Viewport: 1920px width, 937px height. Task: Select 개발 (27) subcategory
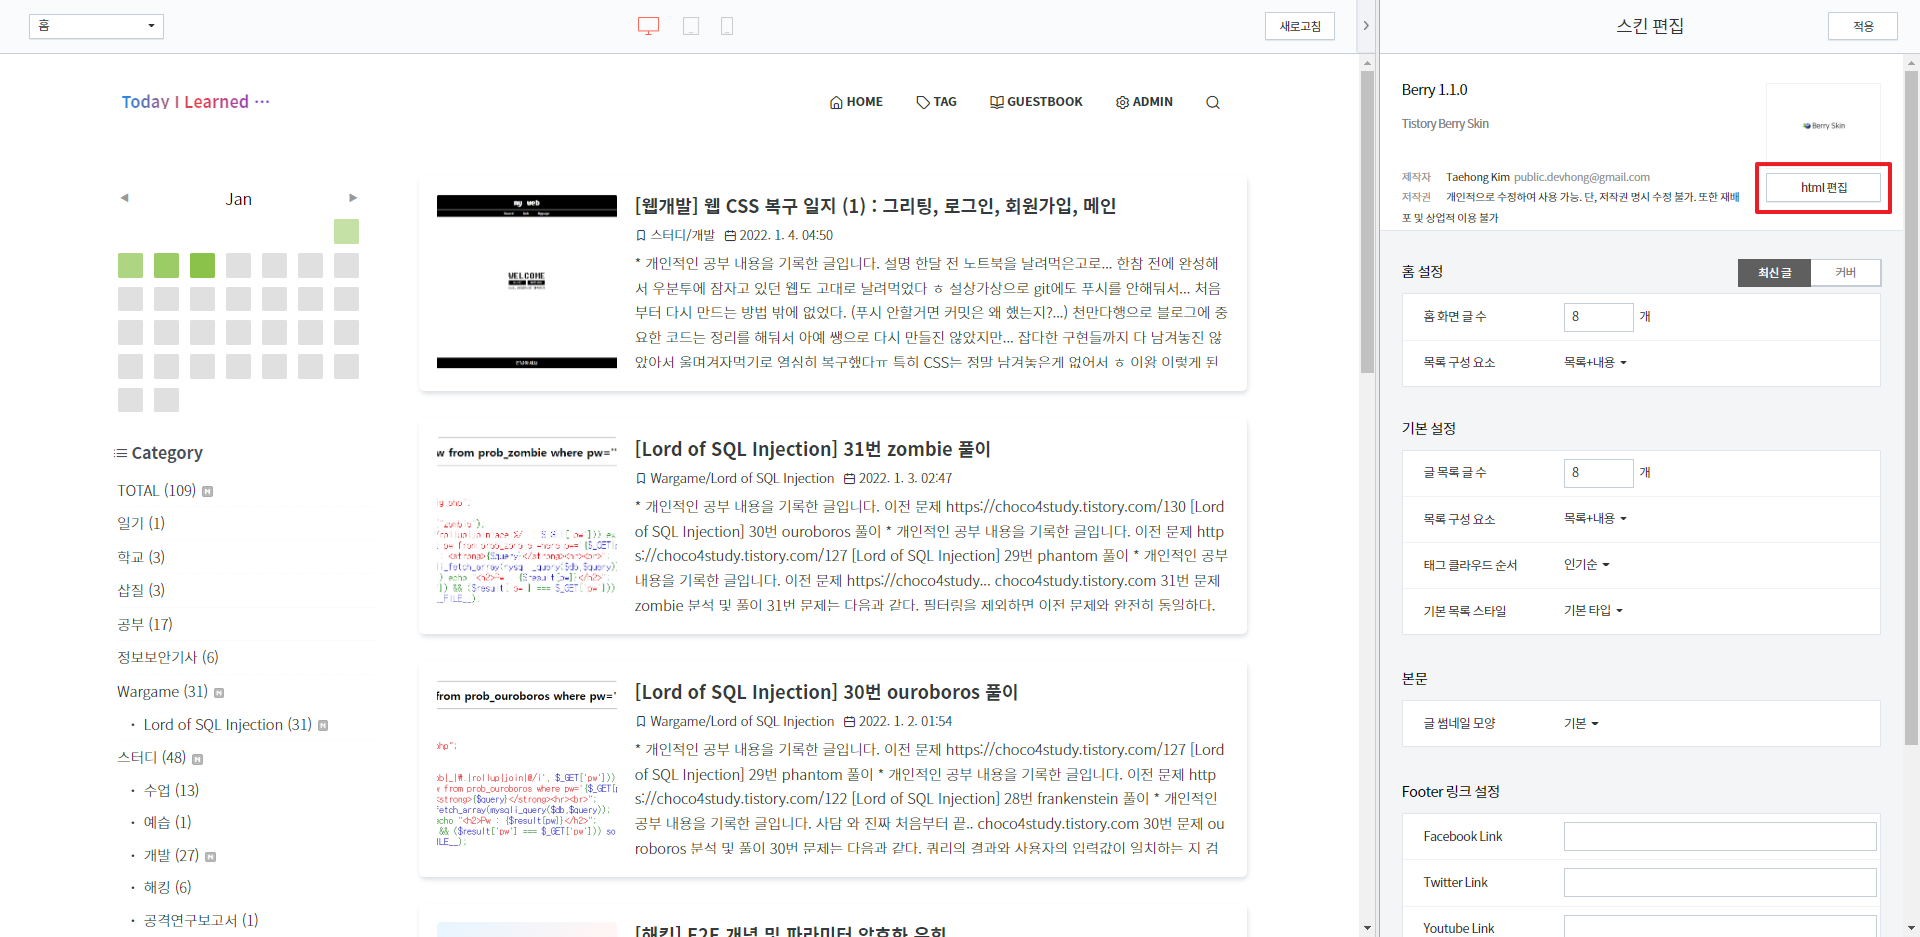(x=171, y=855)
